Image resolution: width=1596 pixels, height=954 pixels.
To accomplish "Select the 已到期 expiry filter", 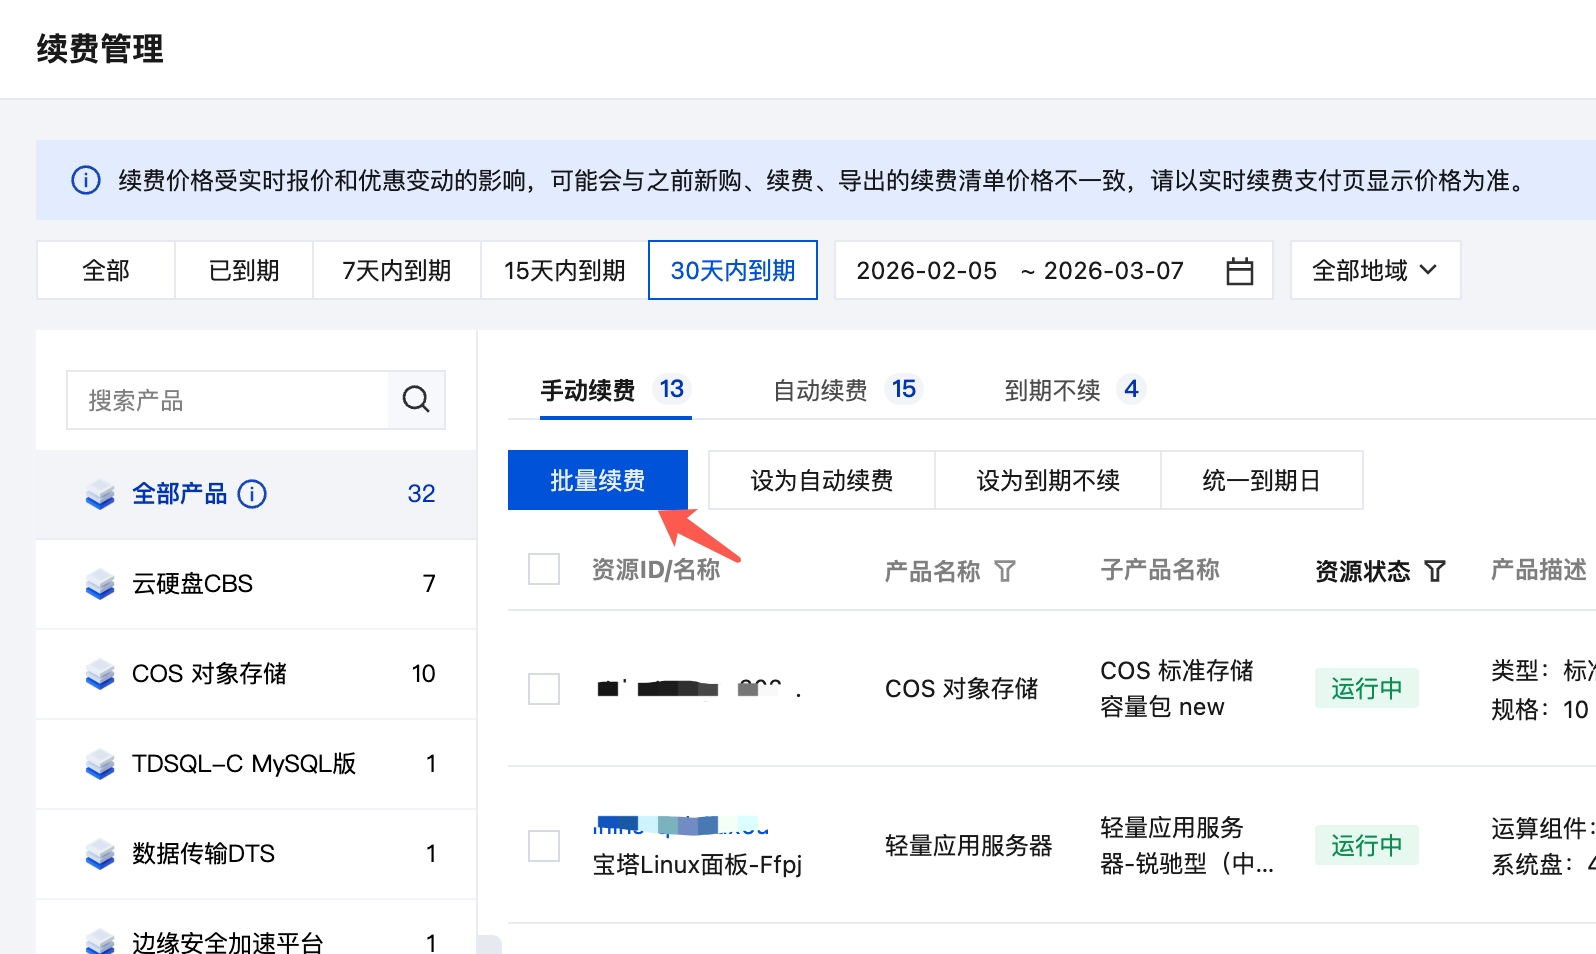I will (244, 270).
